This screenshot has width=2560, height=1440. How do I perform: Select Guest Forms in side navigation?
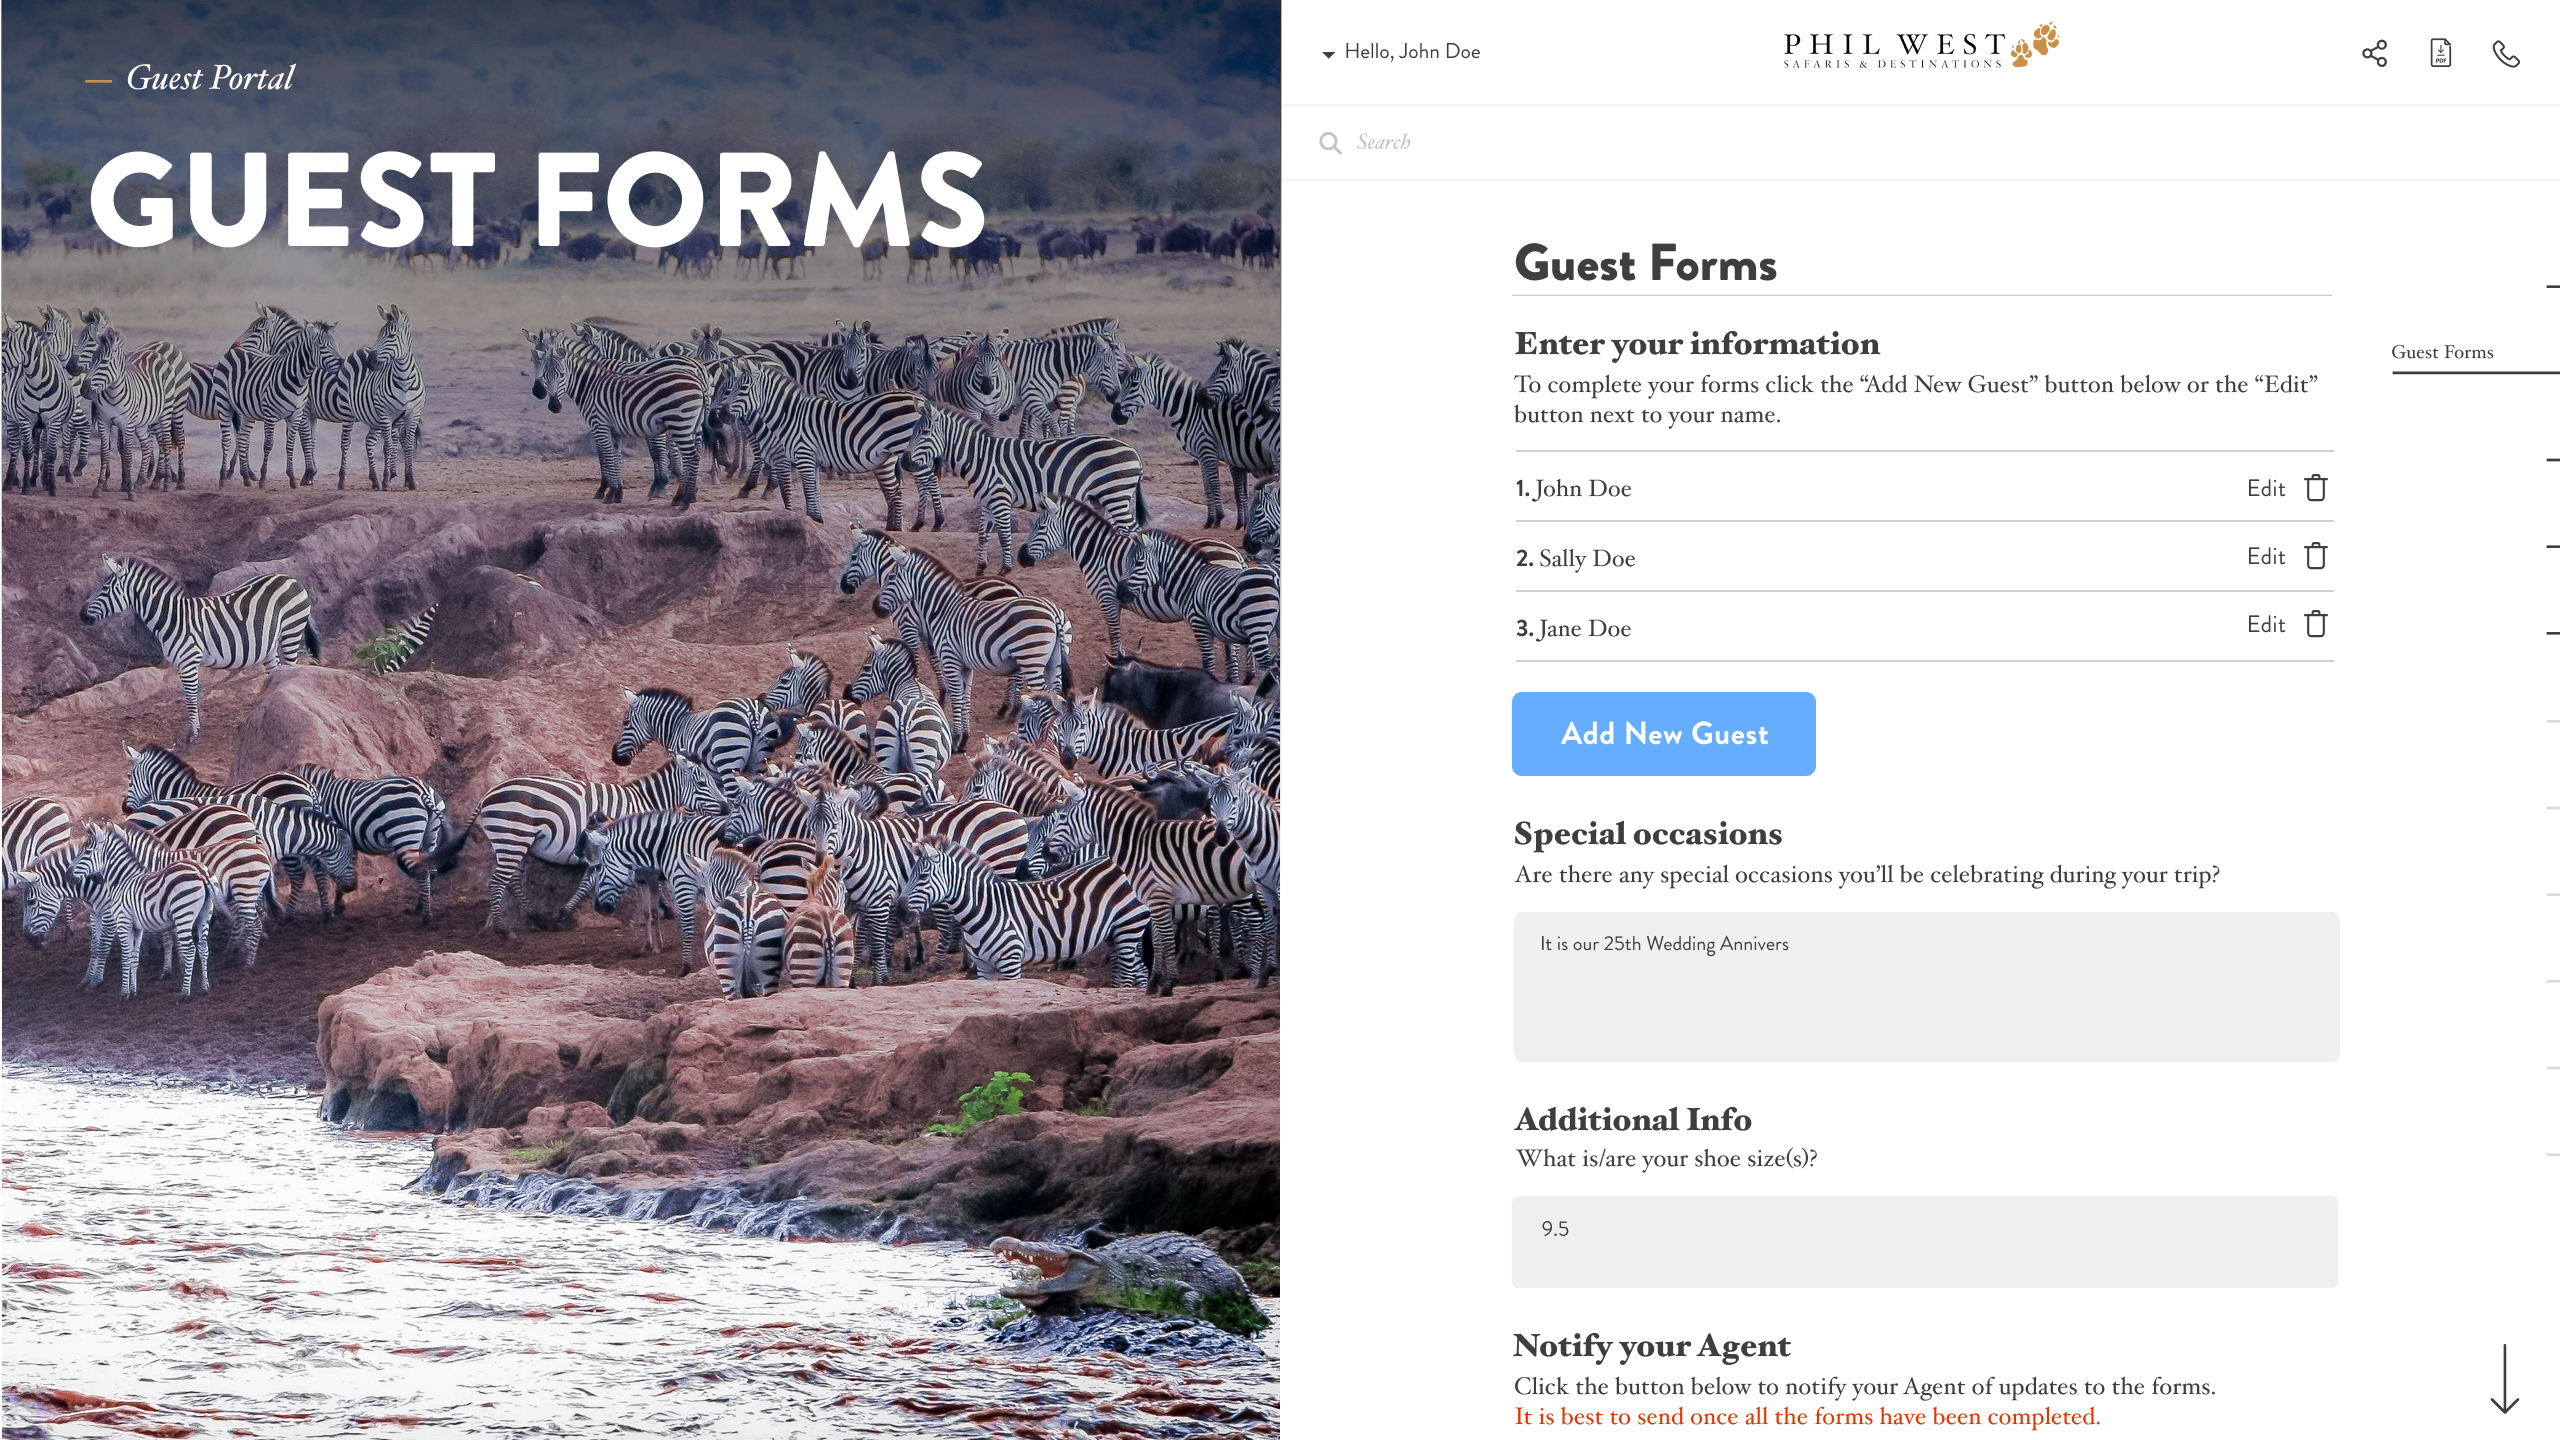click(2442, 352)
